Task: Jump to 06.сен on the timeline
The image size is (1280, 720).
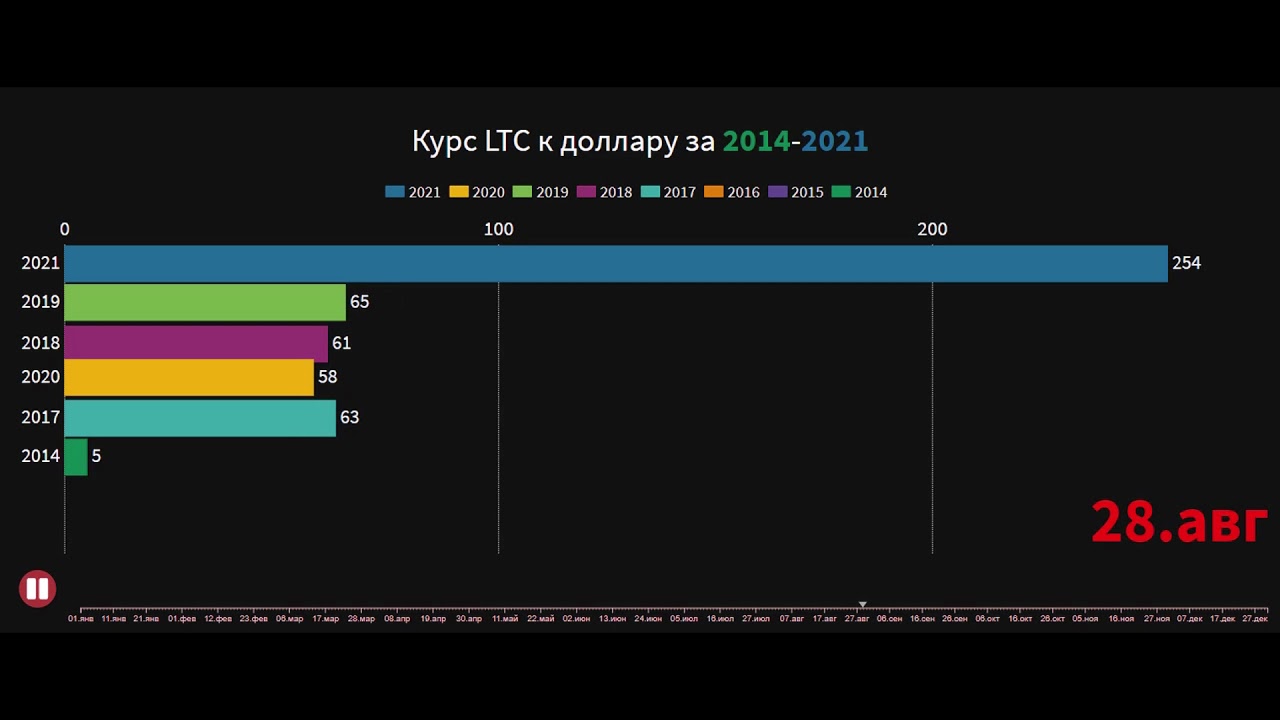Action: (x=889, y=619)
